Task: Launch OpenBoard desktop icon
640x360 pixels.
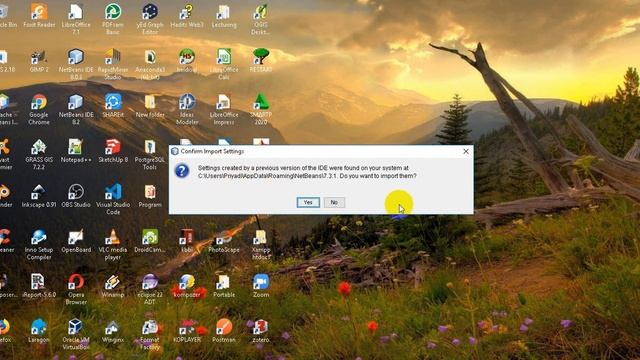Action: click(76, 241)
